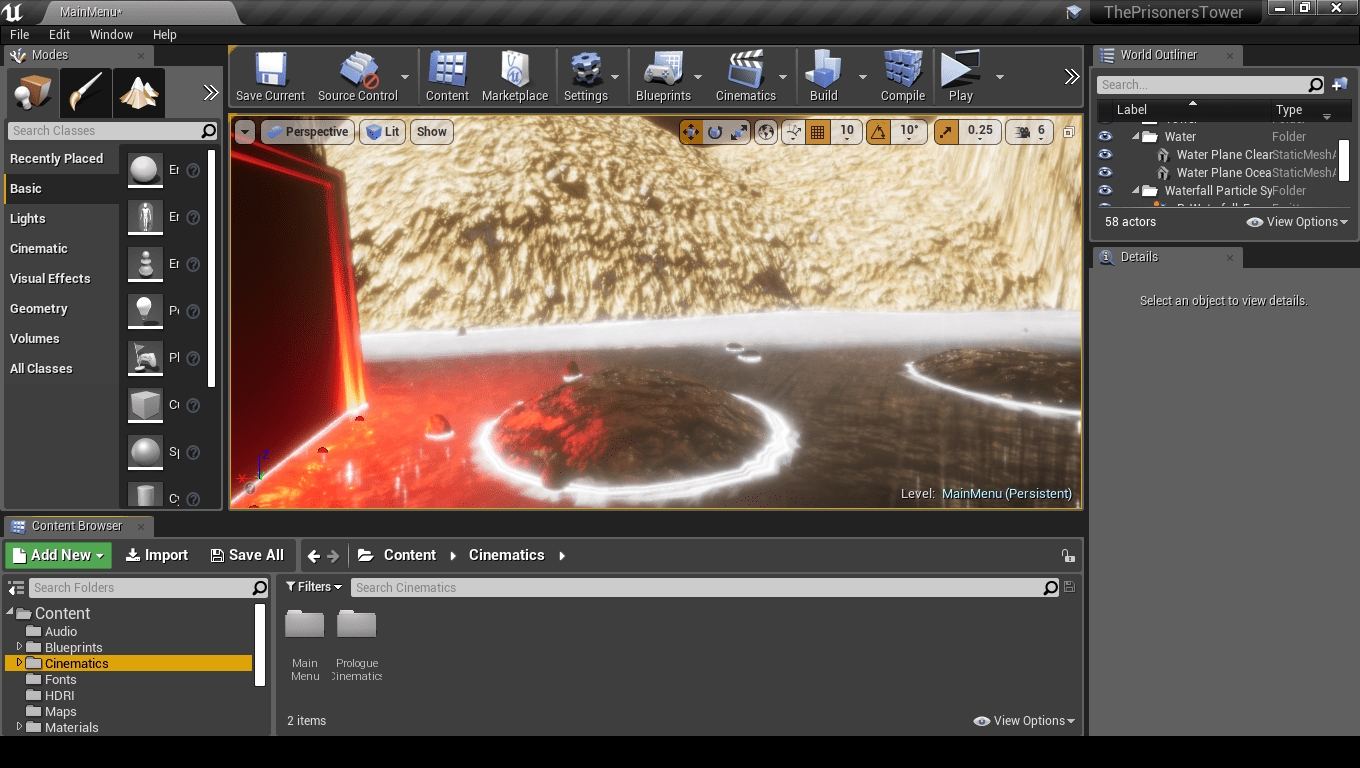The width and height of the screenshot is (1360, 768).
Task: Open the Lit view mode menu
Action: (x=382, y=132)
